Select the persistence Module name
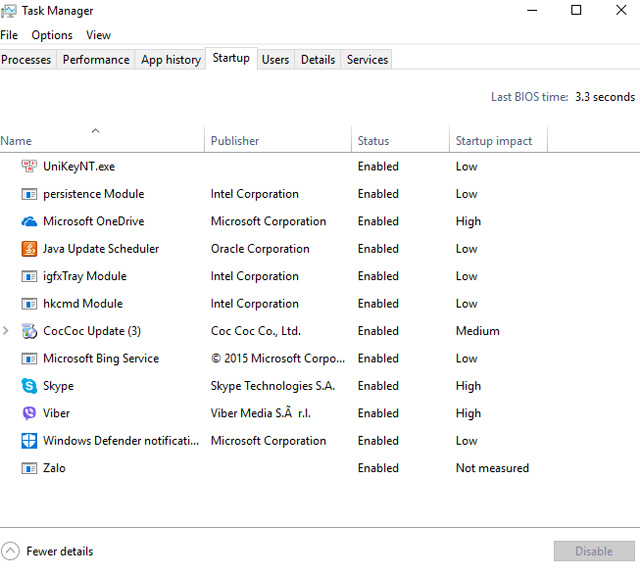Image resolution: width=640 pixels, height=575 pixels. pos(93,194)
